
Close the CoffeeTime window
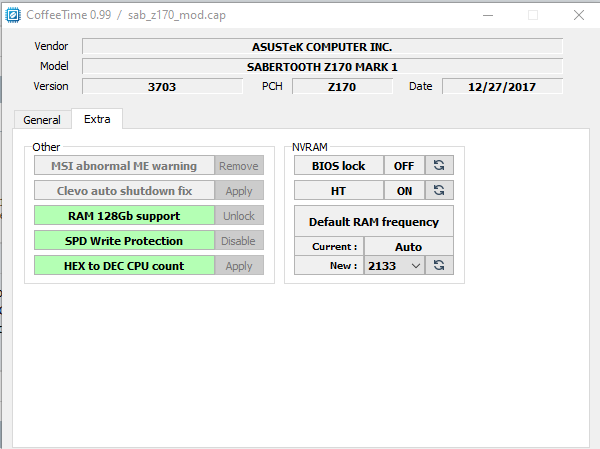pos(579,15)
